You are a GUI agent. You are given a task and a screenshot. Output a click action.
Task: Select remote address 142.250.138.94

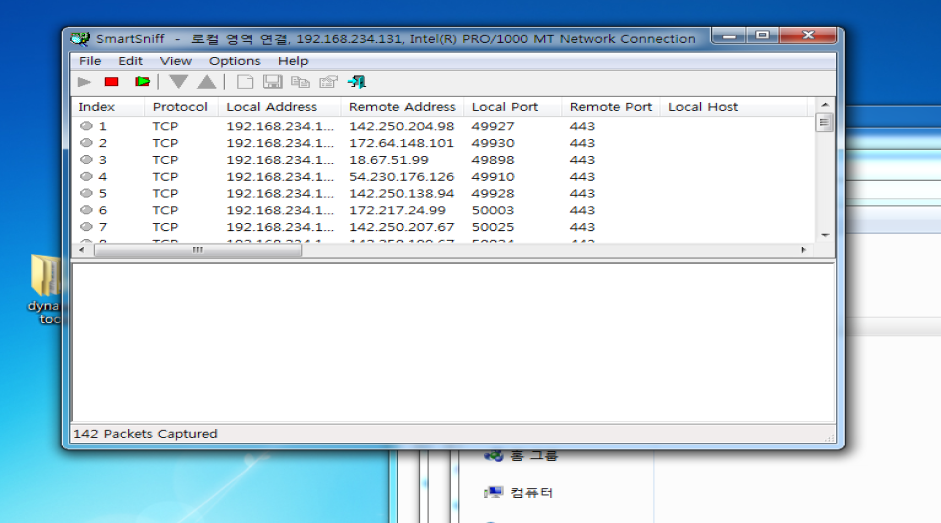click(x=401, y=193)
